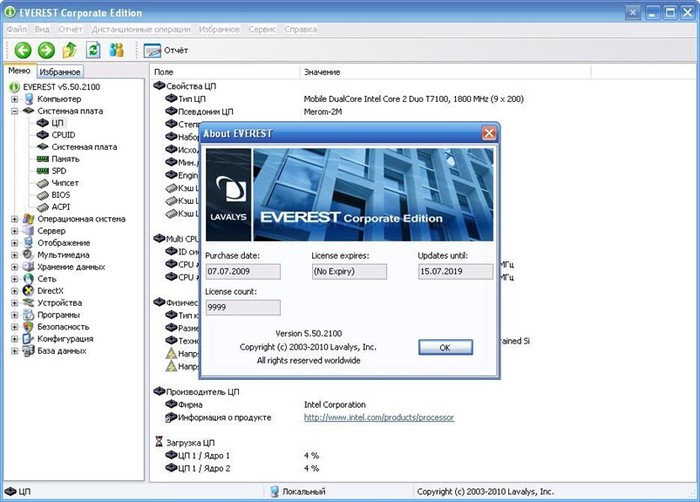The image size is (700, 502).
Task: Select the Тип ЦП row
Action: click(344, 99)
